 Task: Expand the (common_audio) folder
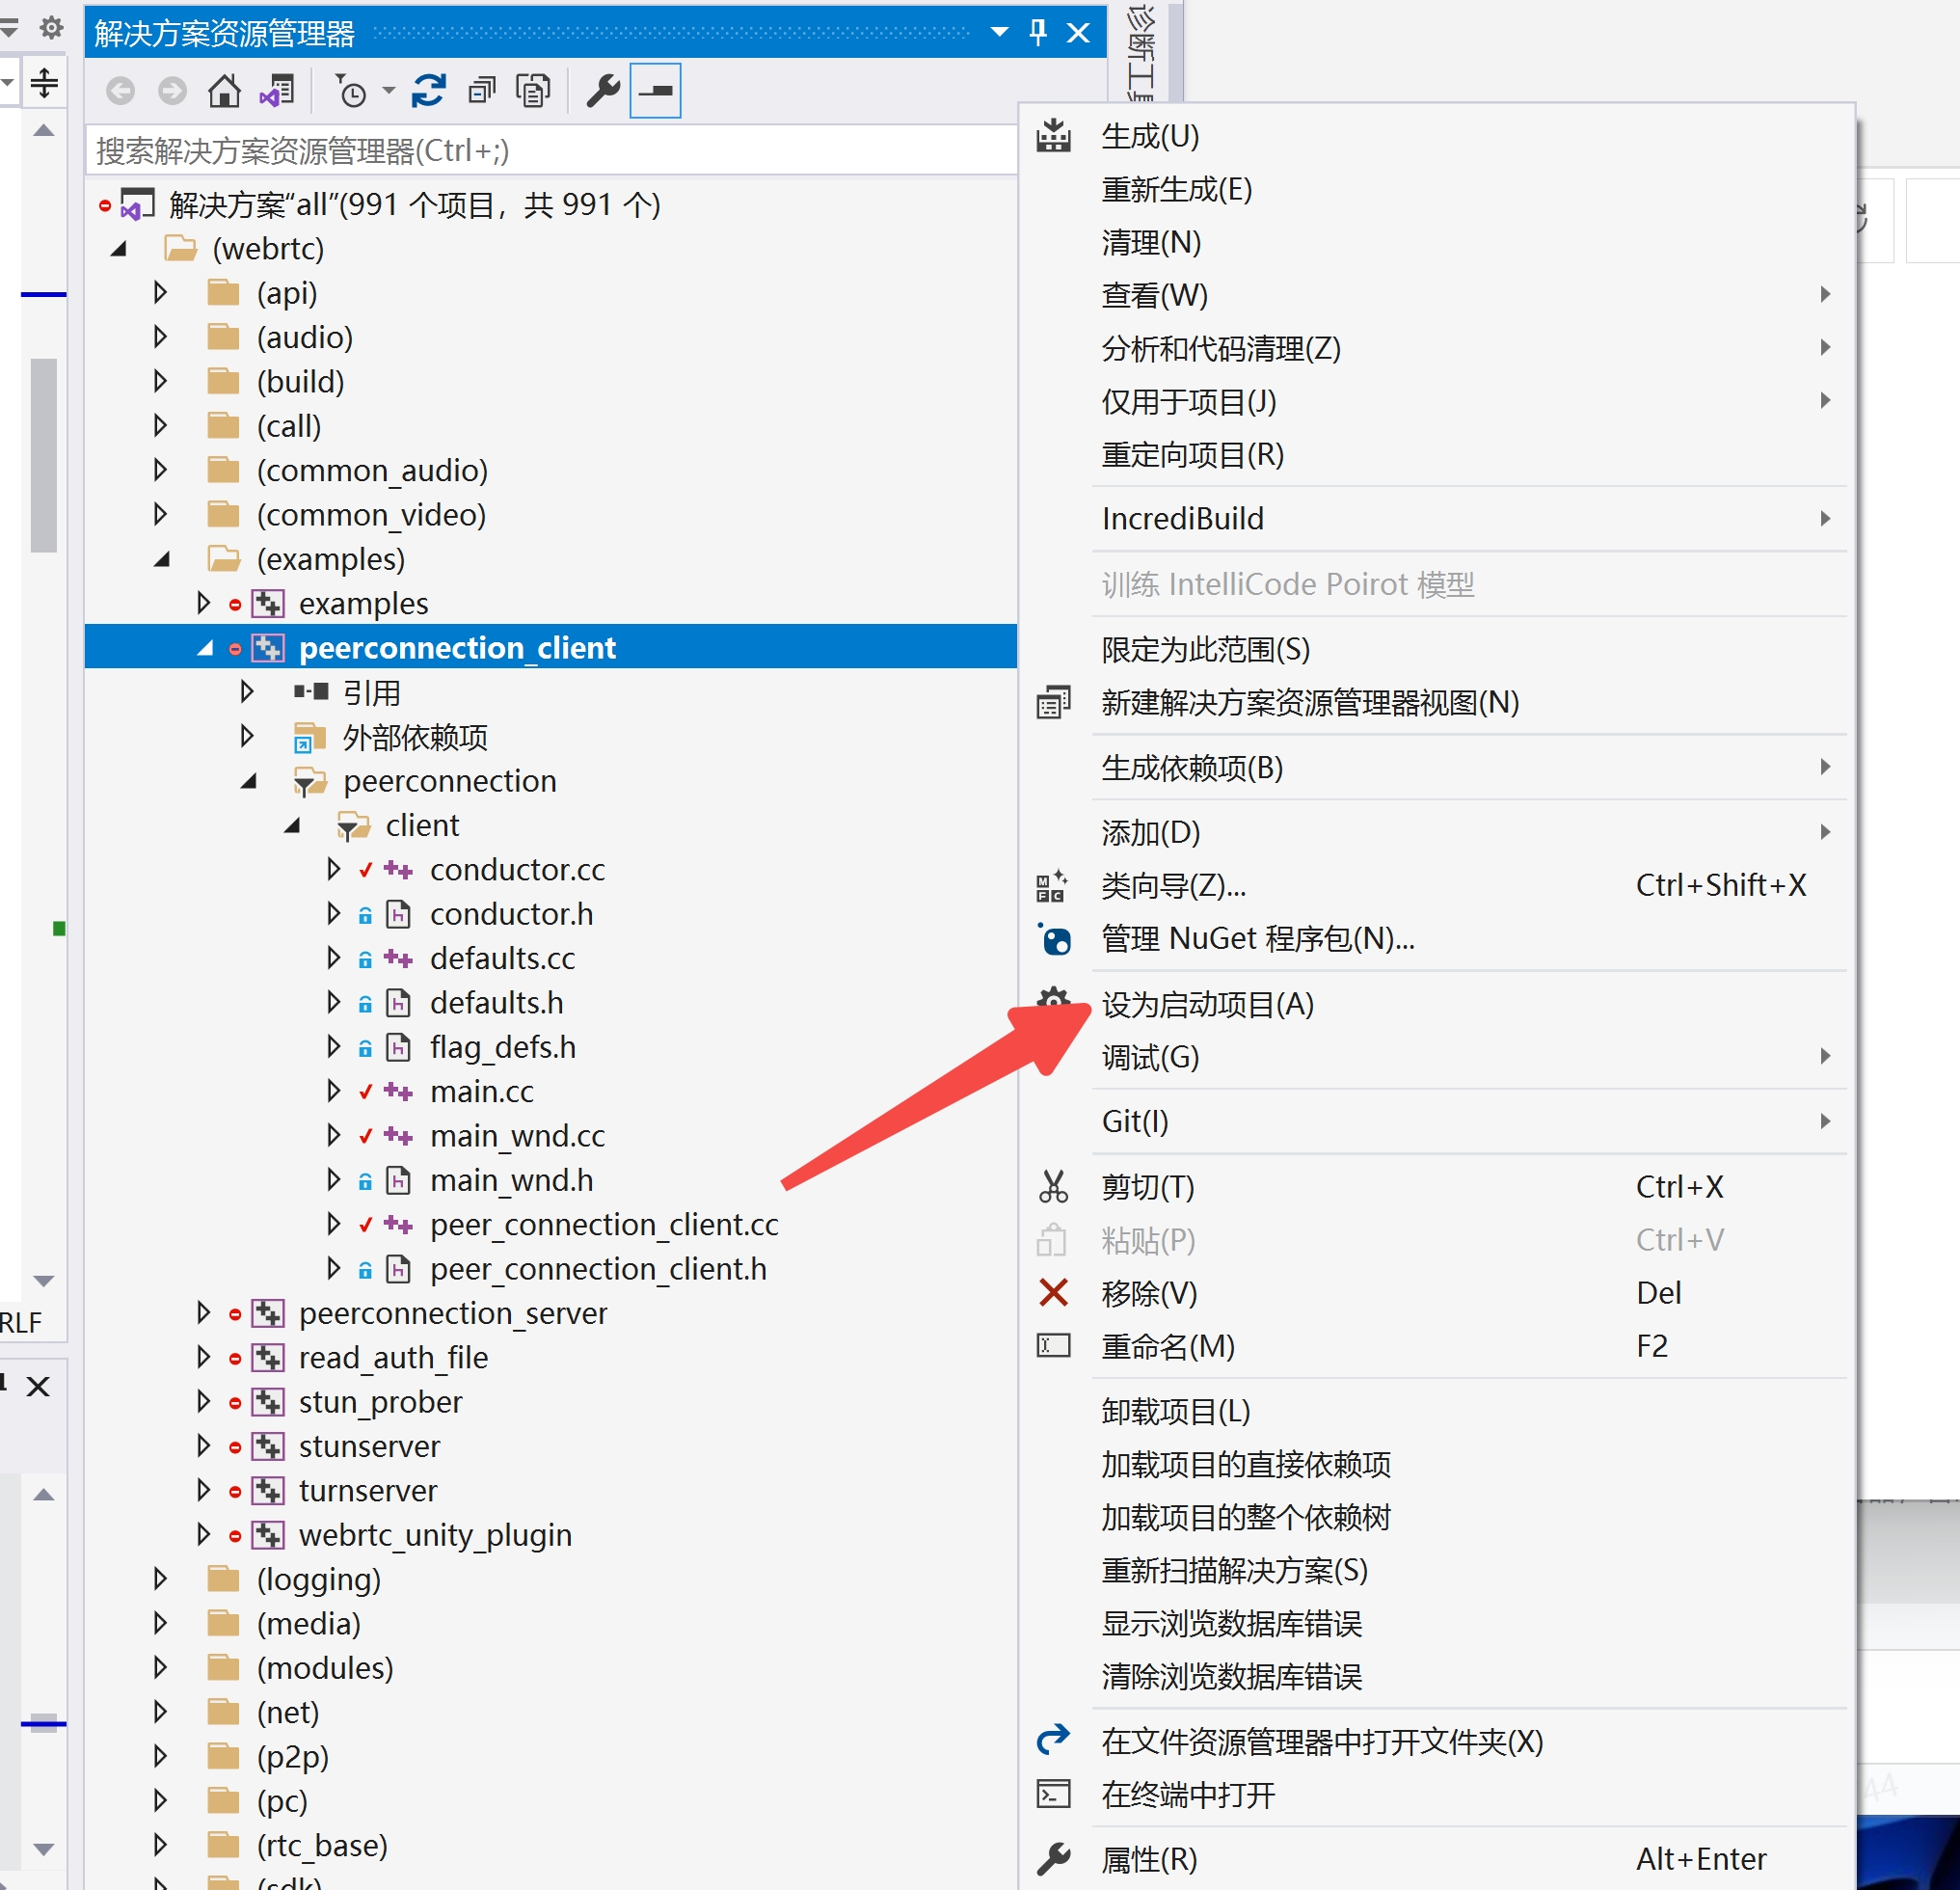(161, 470)
